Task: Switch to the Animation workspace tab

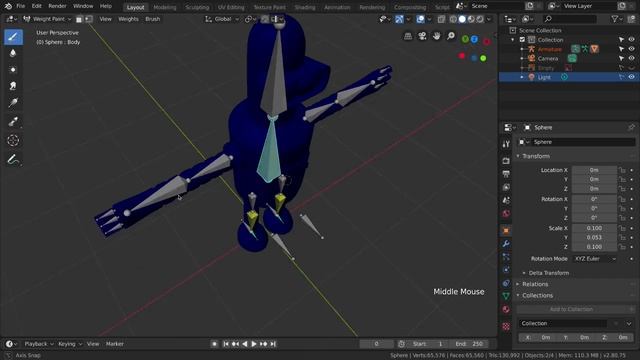Action: pyautogui.click(x=337, y=7)
